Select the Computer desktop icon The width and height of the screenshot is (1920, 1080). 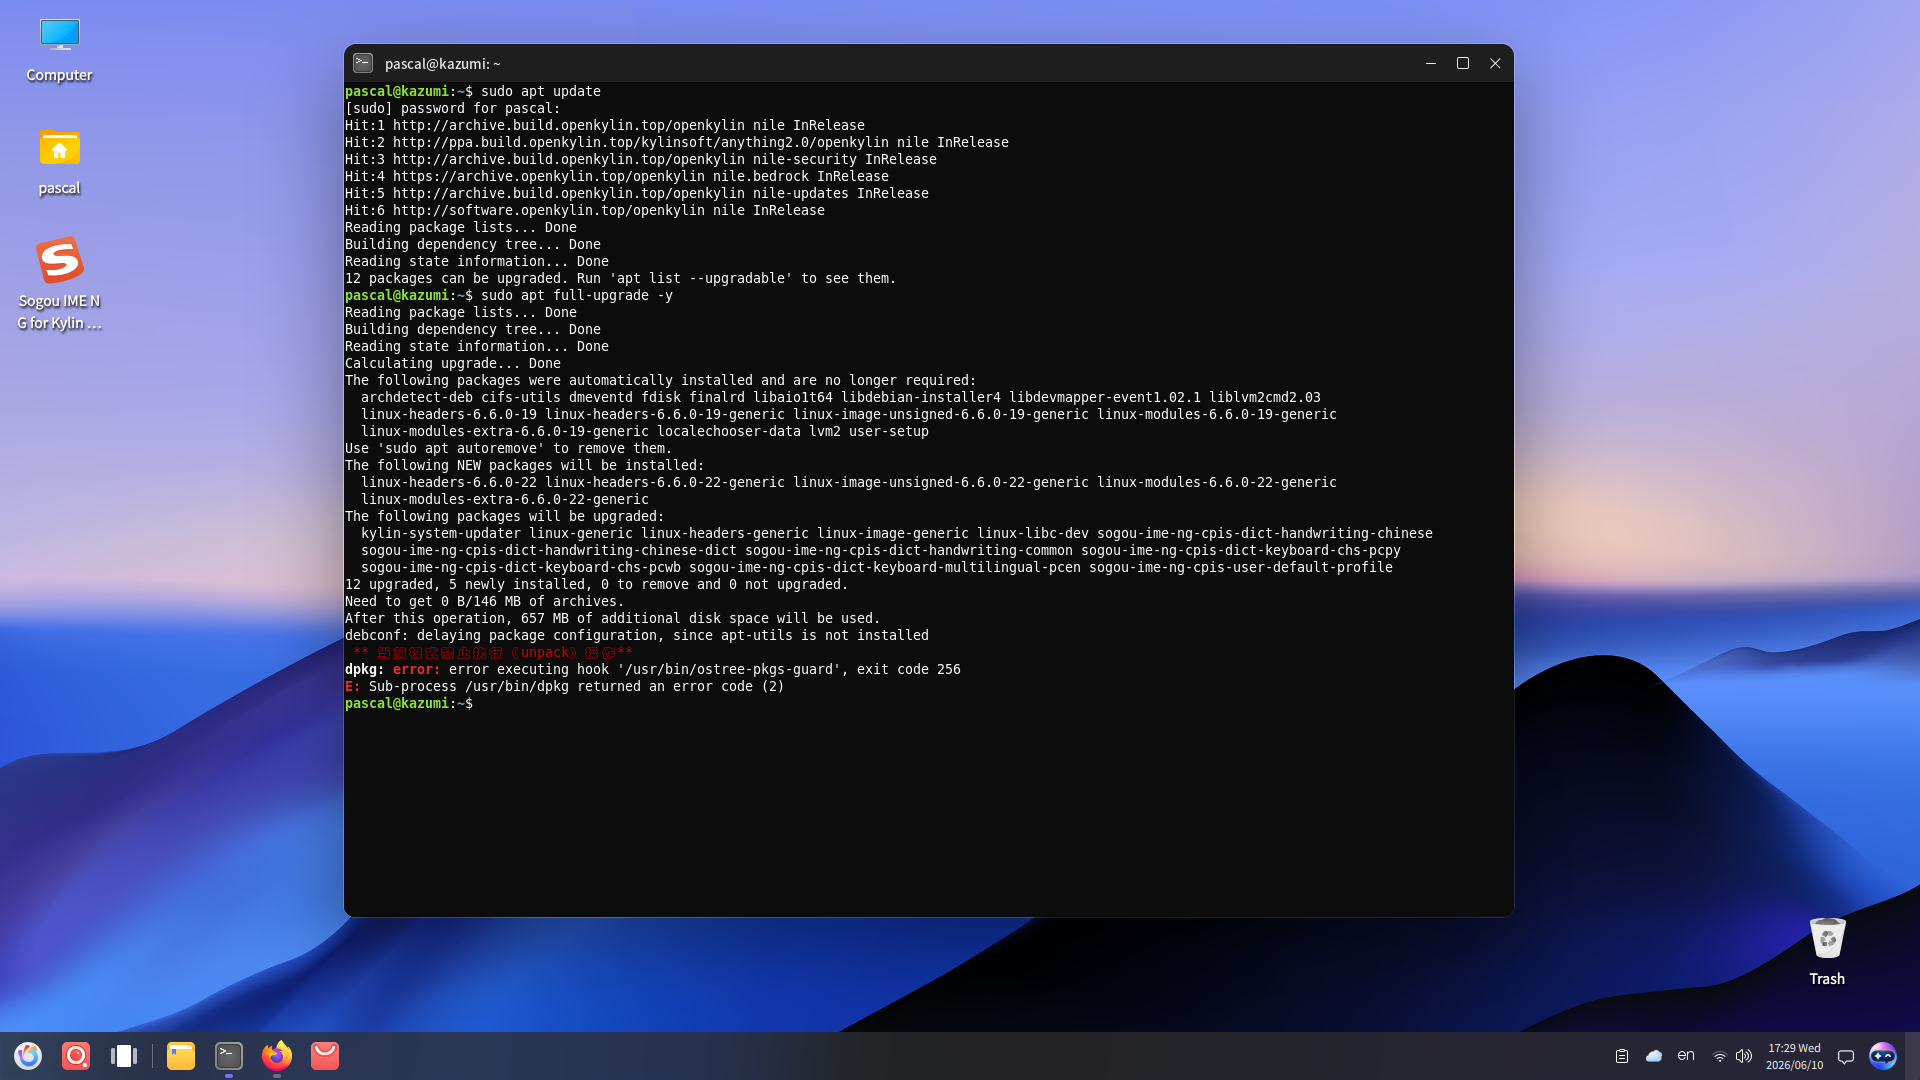[x=59, y=50]
